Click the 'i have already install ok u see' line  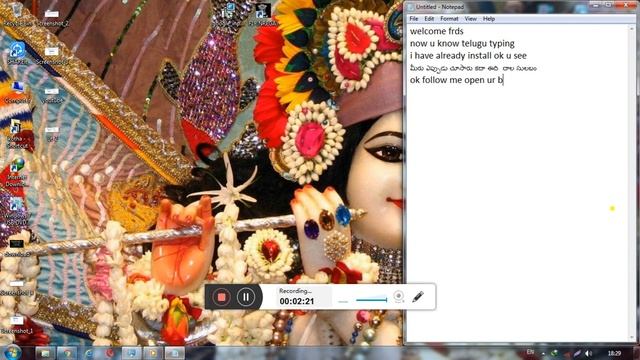coord(468,56)
